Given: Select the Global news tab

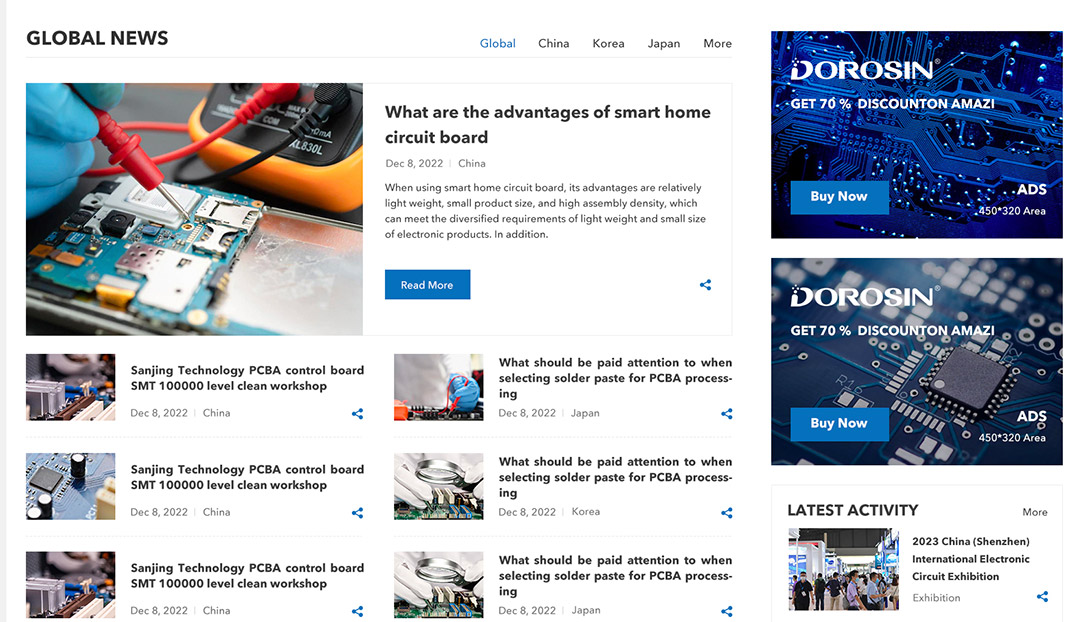Looking at the screenshot, I should 497,44.
